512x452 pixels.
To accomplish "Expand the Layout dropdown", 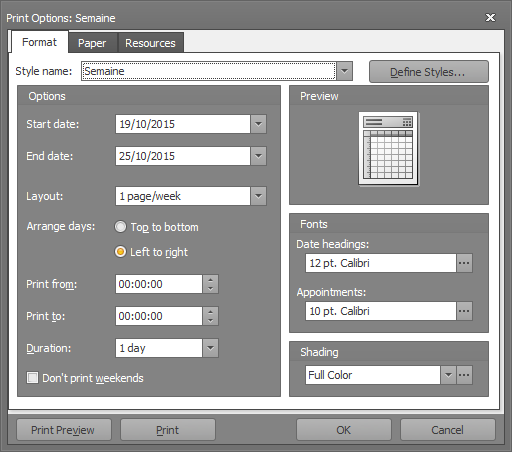I will point(258,196).
